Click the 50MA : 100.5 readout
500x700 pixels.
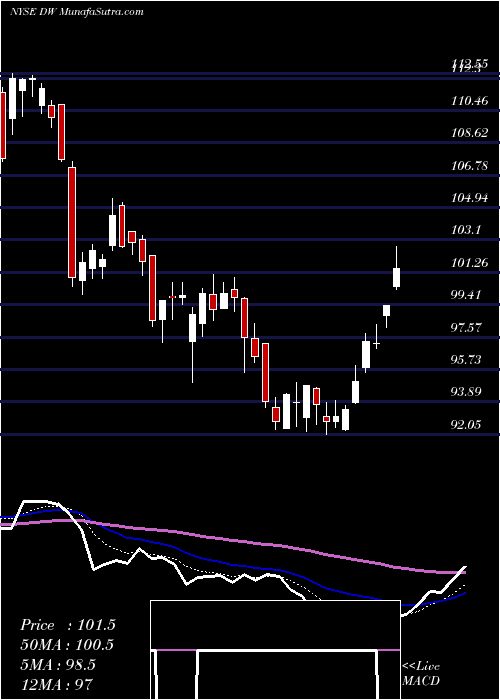tap(67, 645)
